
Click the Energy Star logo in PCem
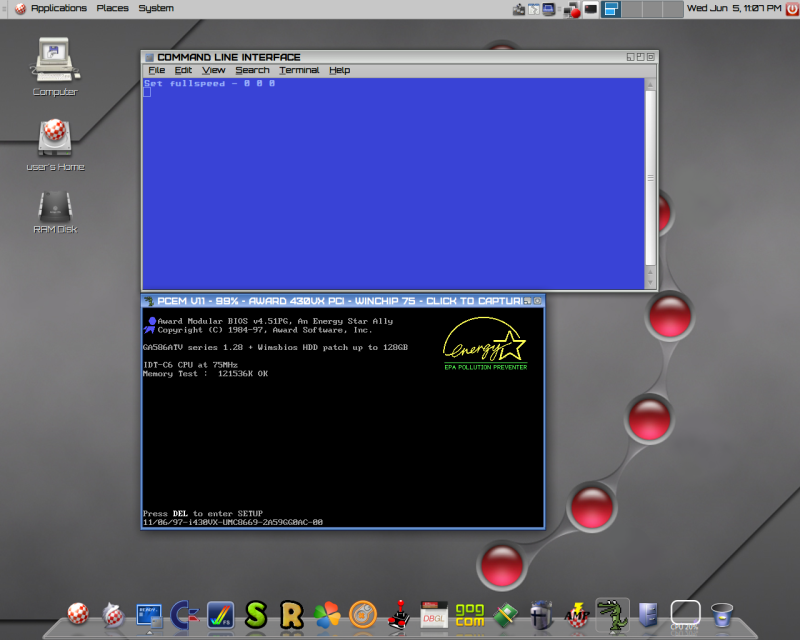pos(485,343)
